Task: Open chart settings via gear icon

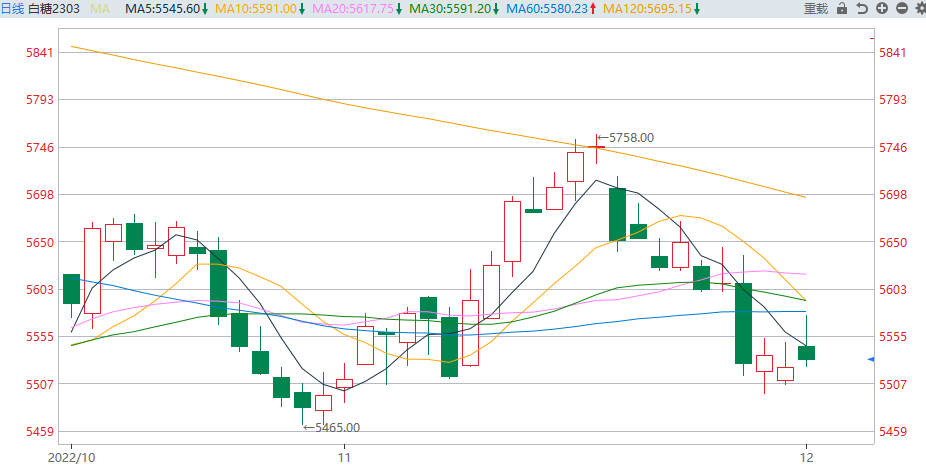Action: pos(918,8)
